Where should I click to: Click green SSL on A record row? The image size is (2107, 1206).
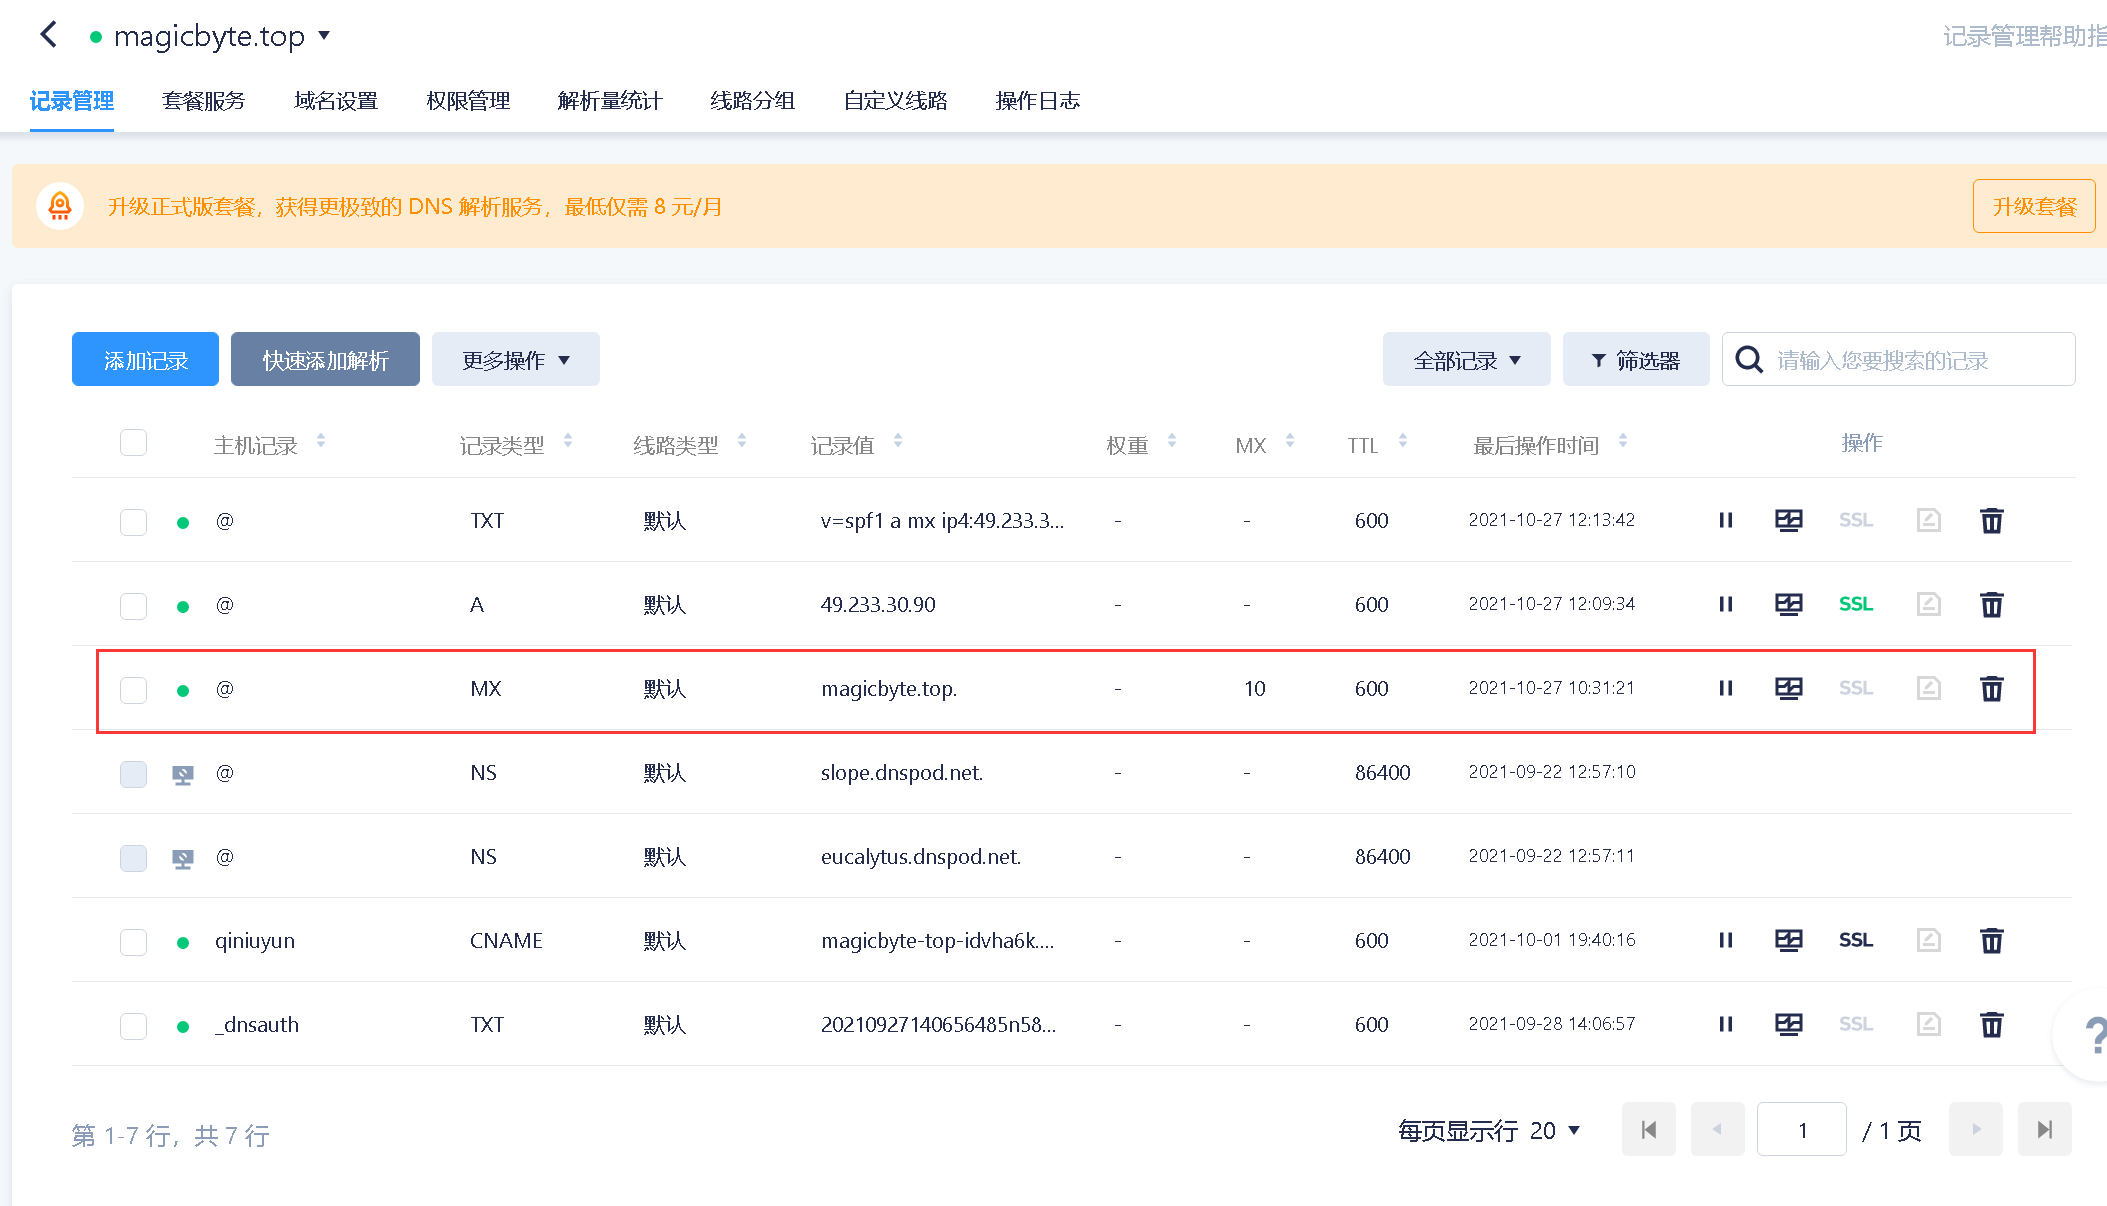click(x=1856, y=604)
